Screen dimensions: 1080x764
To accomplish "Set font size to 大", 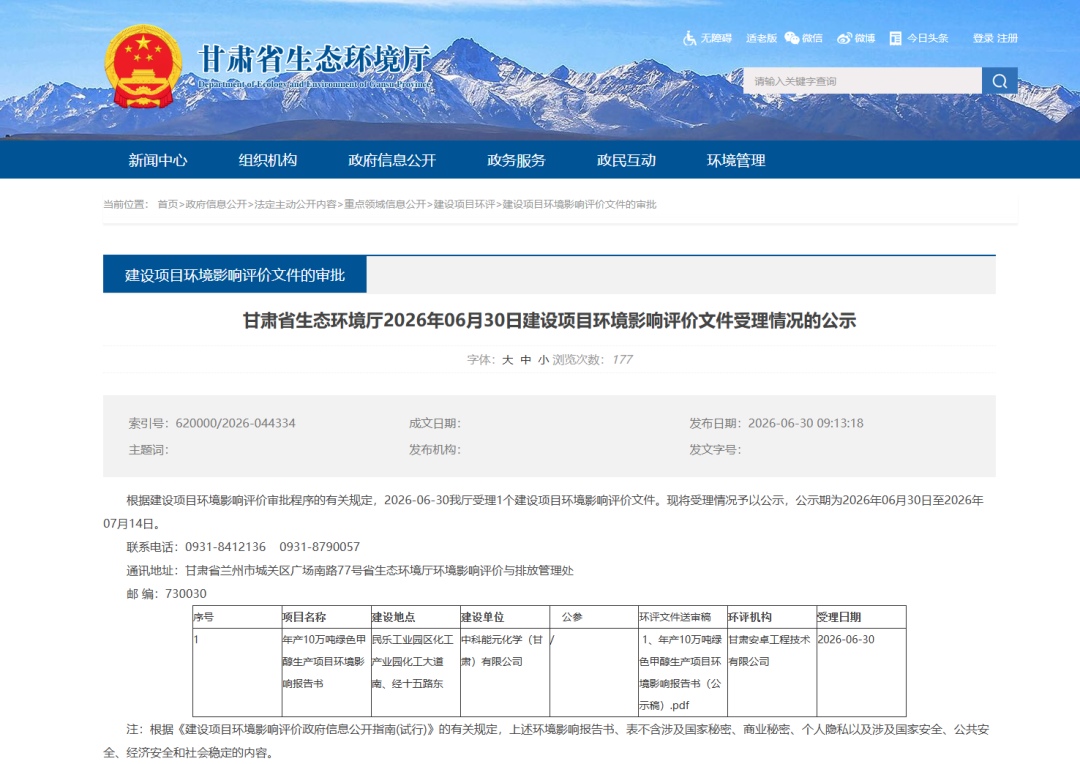I will tap(508, 360).
